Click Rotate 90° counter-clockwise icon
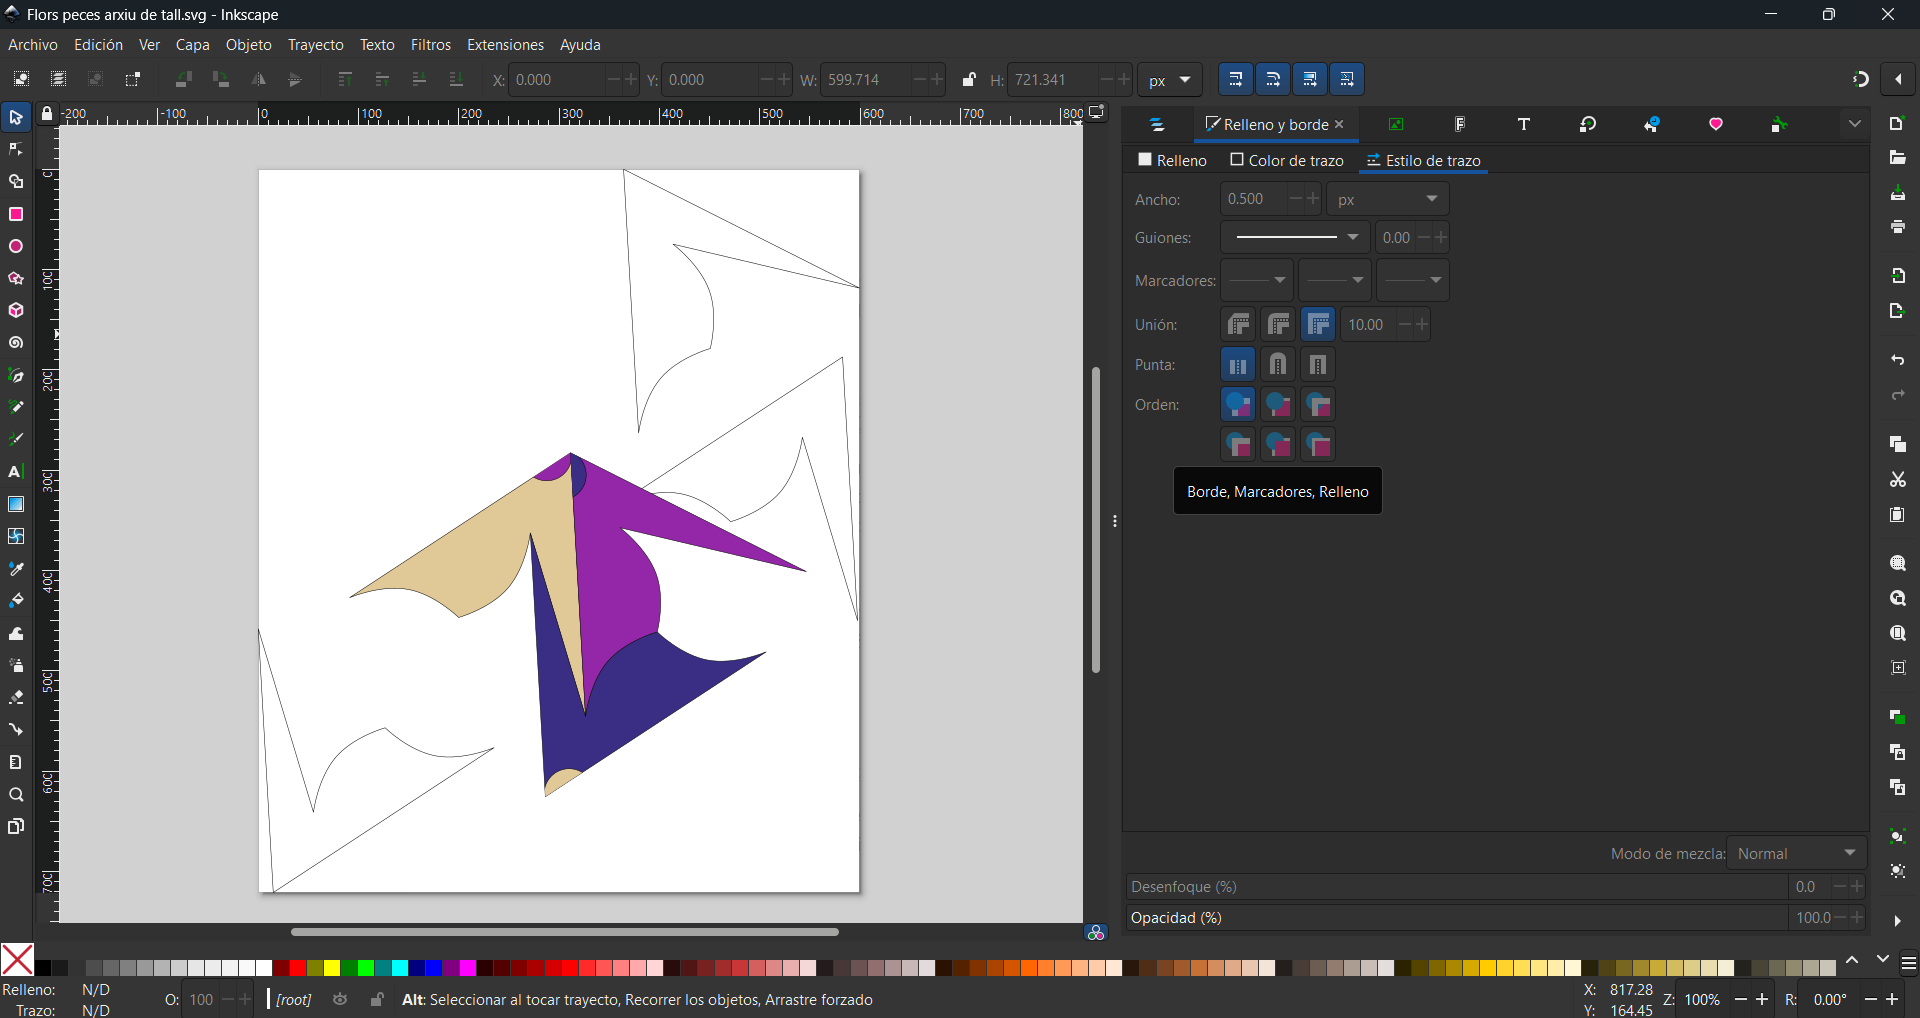The width and height of the screenshot is (1920, 1018). [183, 80]
